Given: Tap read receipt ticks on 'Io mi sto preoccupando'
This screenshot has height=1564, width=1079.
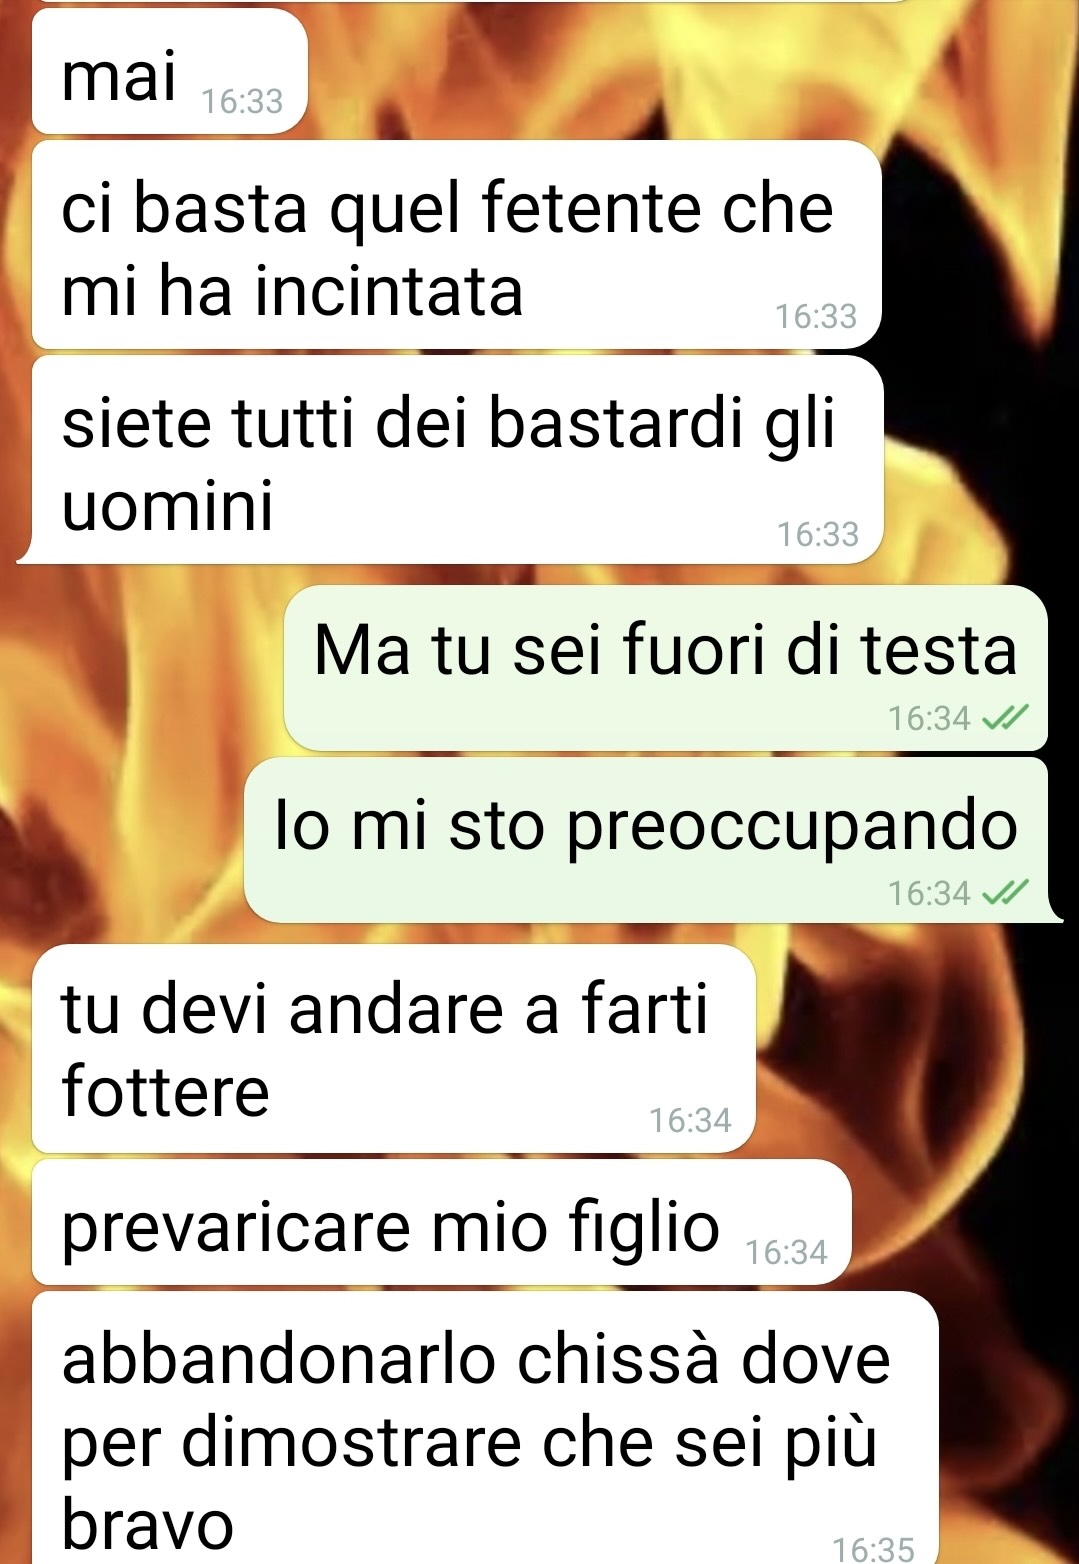Looking at the screenshot, I should pos(1004,892).
